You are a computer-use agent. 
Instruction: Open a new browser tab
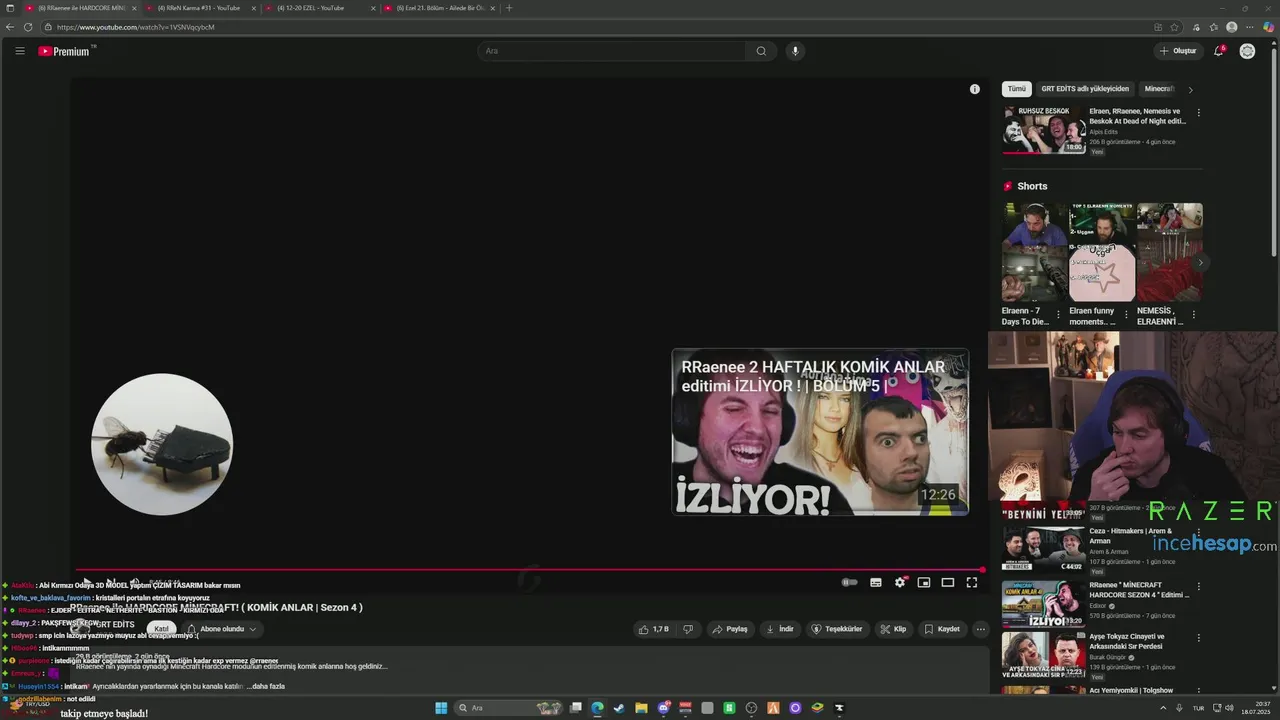click(x=509, y=8)
